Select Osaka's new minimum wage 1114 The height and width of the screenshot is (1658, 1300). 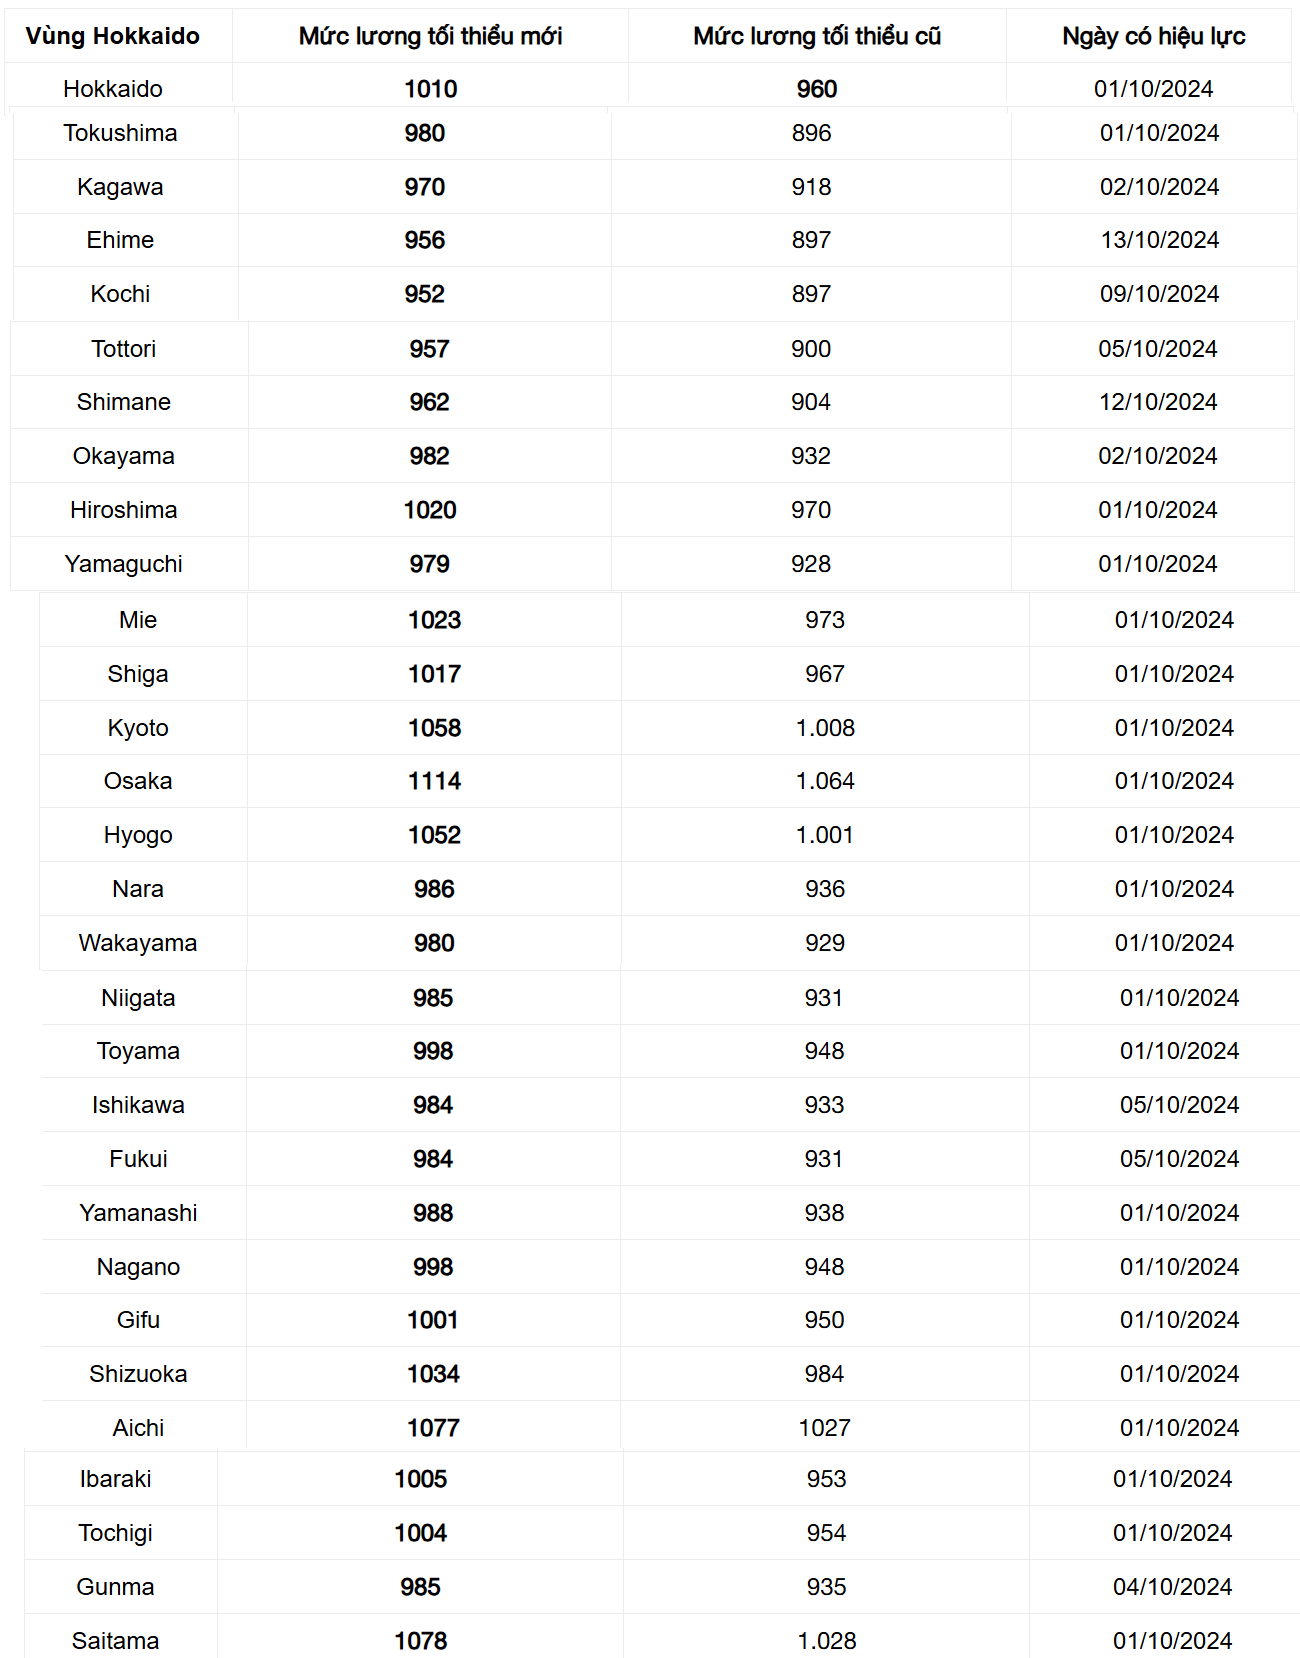click(434, 781)
